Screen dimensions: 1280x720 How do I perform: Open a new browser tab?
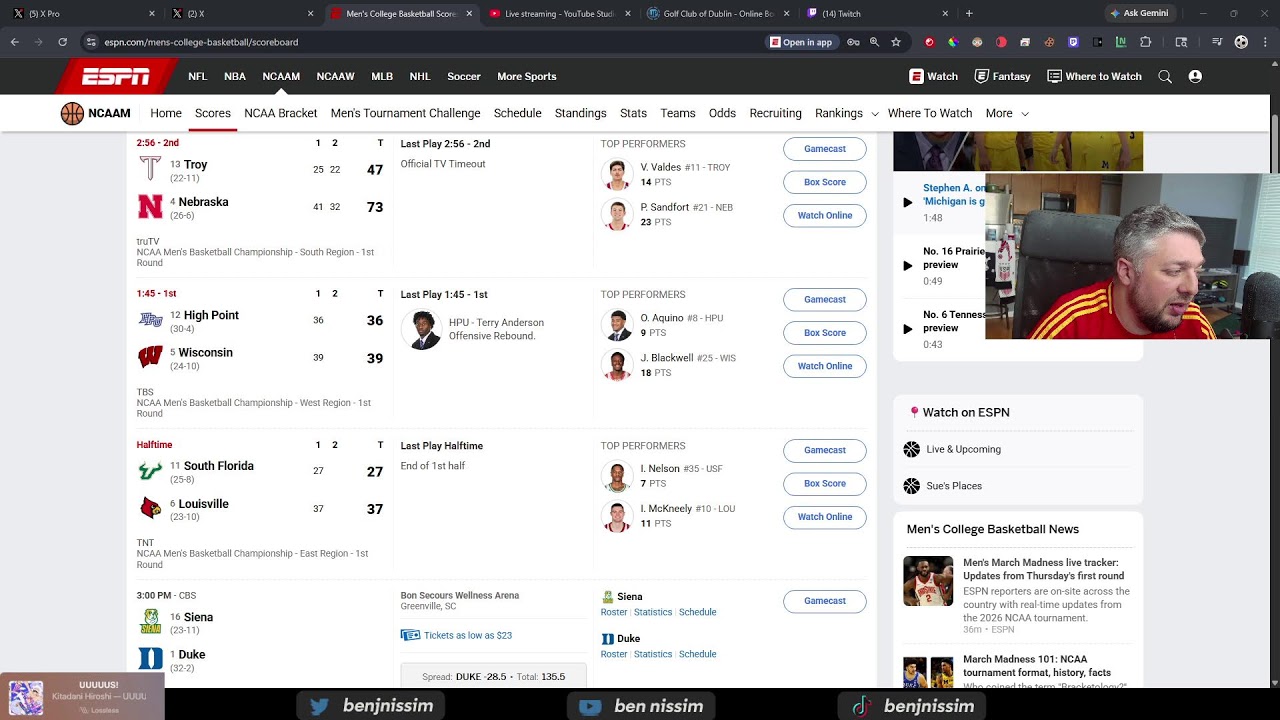coord(969,14)
